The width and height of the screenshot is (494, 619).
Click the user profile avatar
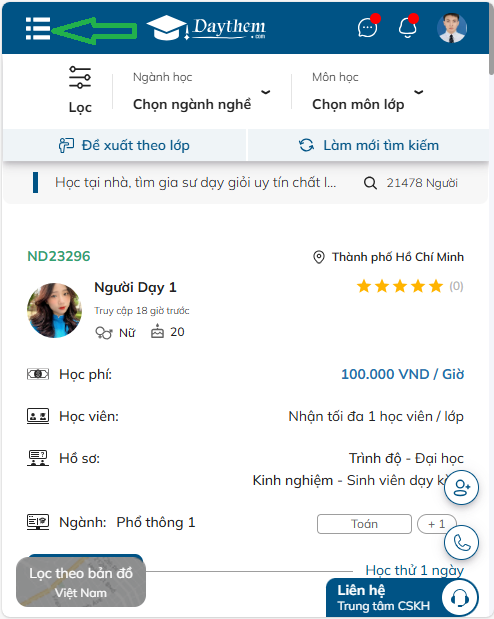point(452,28)
